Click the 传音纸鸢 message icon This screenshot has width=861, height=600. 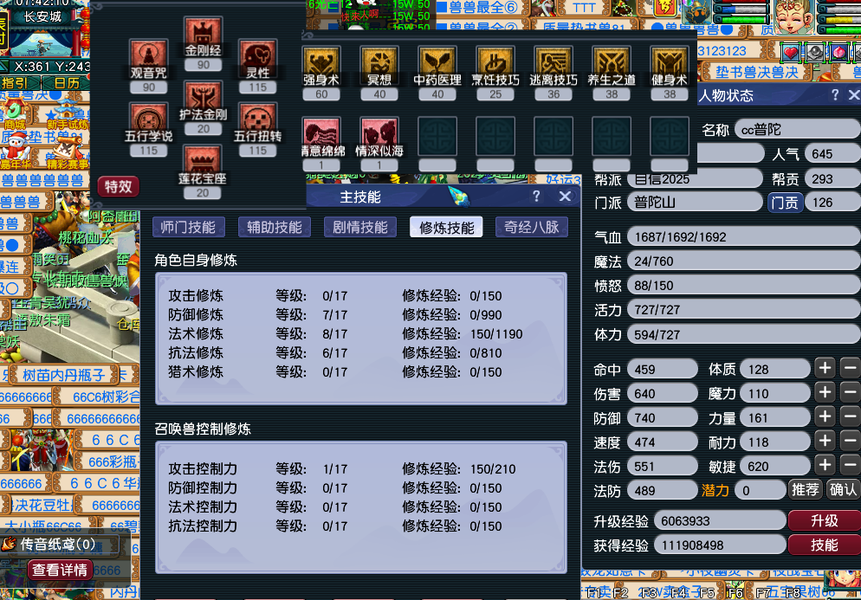[x=9, y=544]
